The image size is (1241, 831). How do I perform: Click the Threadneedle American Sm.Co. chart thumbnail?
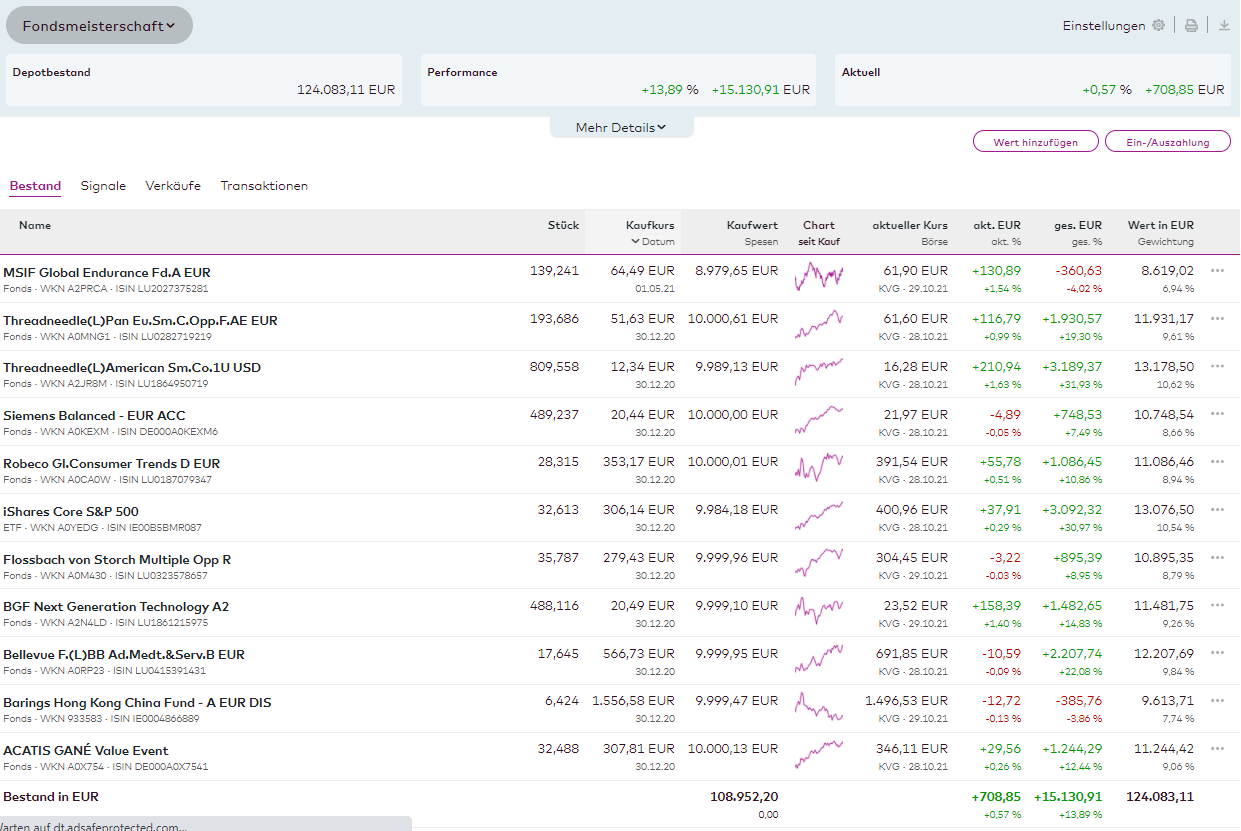[819, 372]
